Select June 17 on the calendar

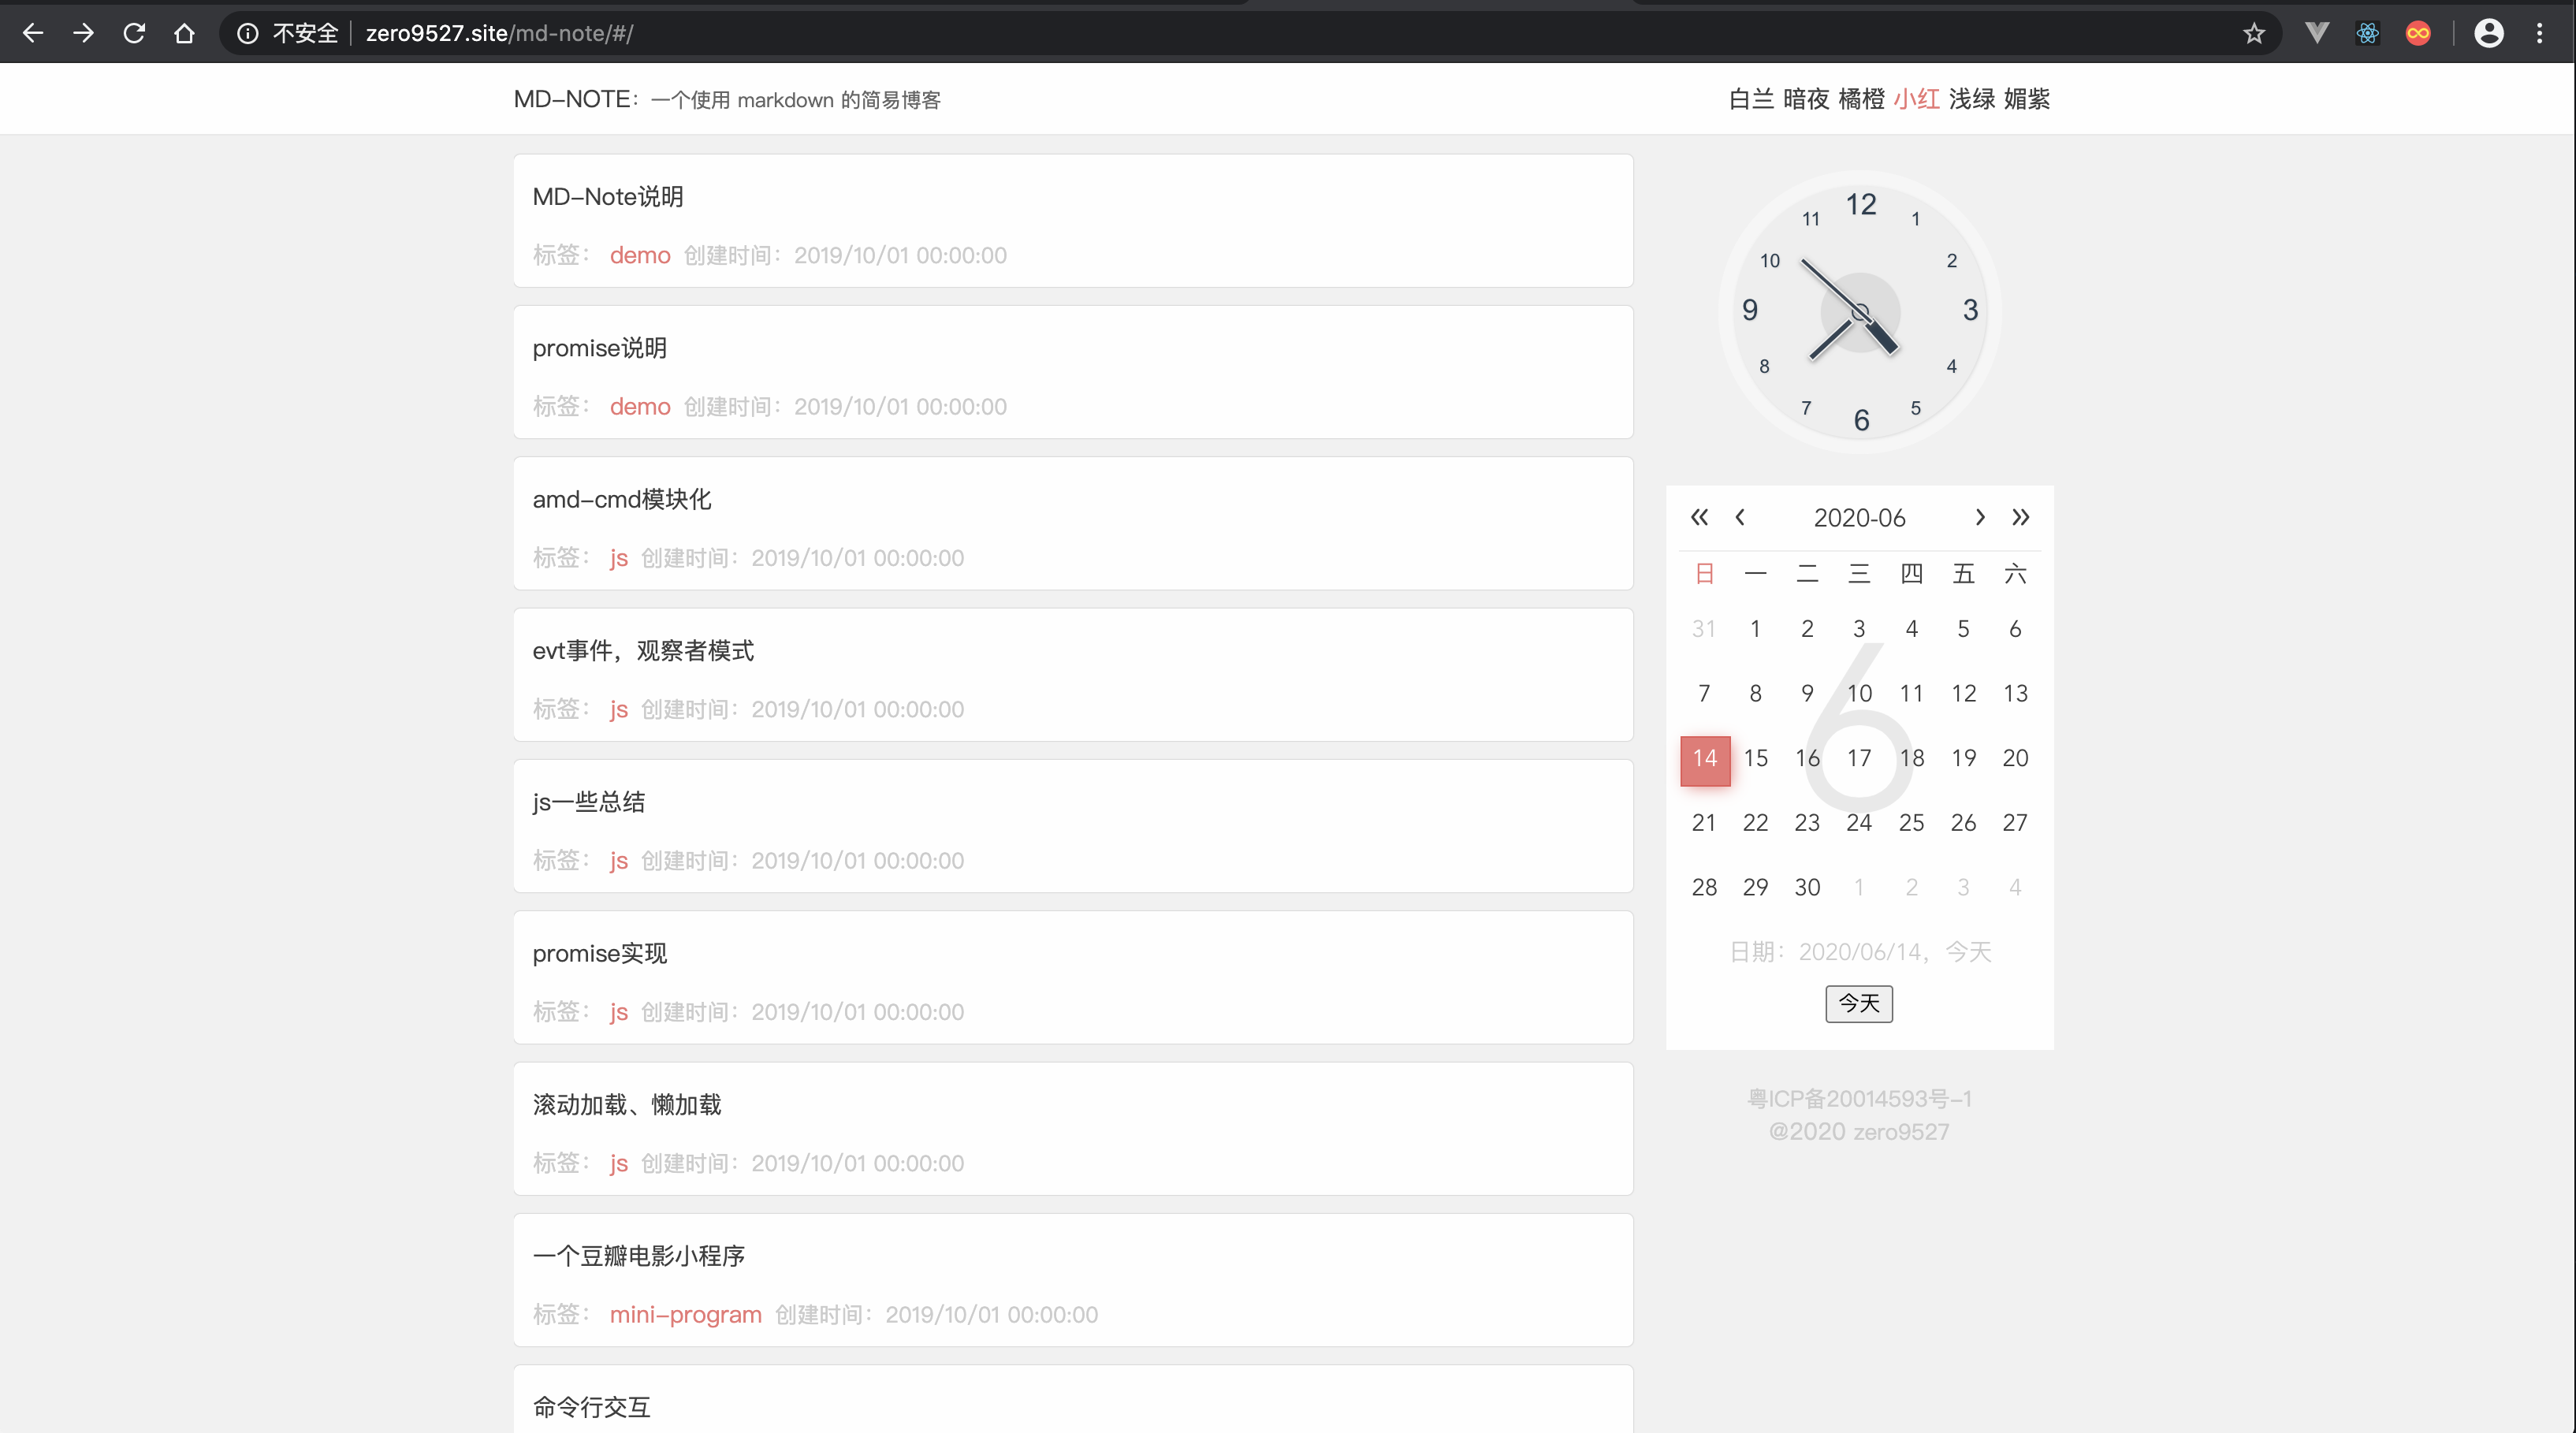(x=1859, y=757)
